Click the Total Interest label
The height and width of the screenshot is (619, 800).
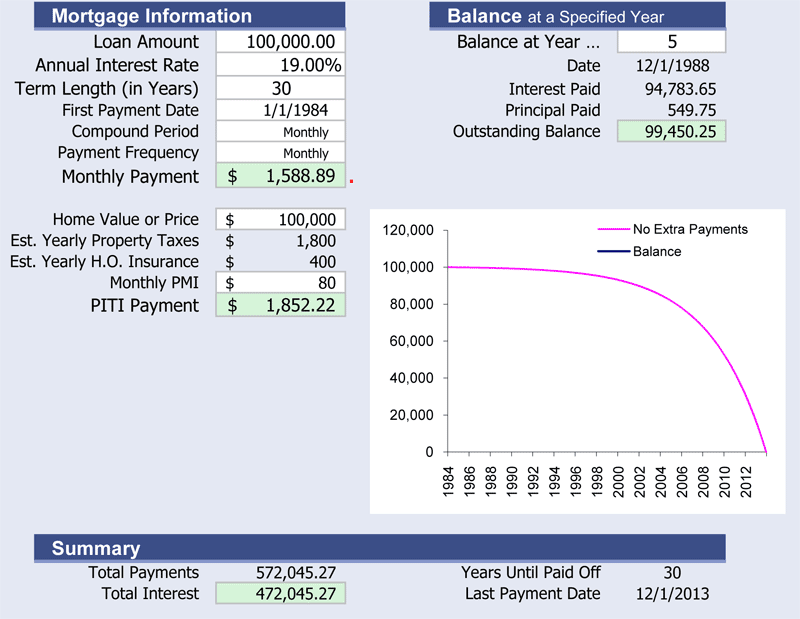point(150,593)
